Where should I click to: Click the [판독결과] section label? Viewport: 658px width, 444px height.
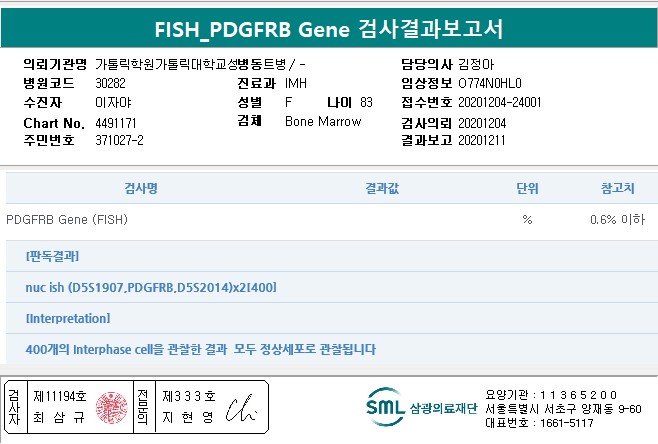pyautogui.click(x=45, y=257)
